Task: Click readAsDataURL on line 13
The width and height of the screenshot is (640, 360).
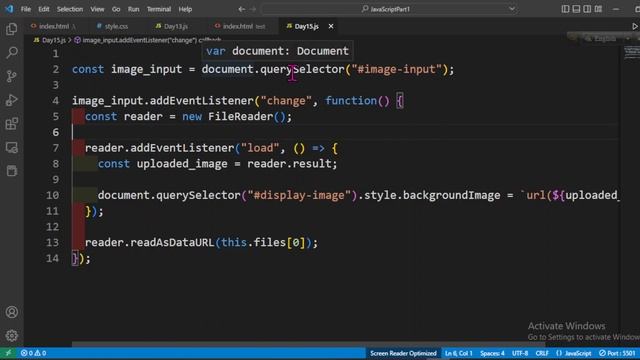Action: coord(173,242)
